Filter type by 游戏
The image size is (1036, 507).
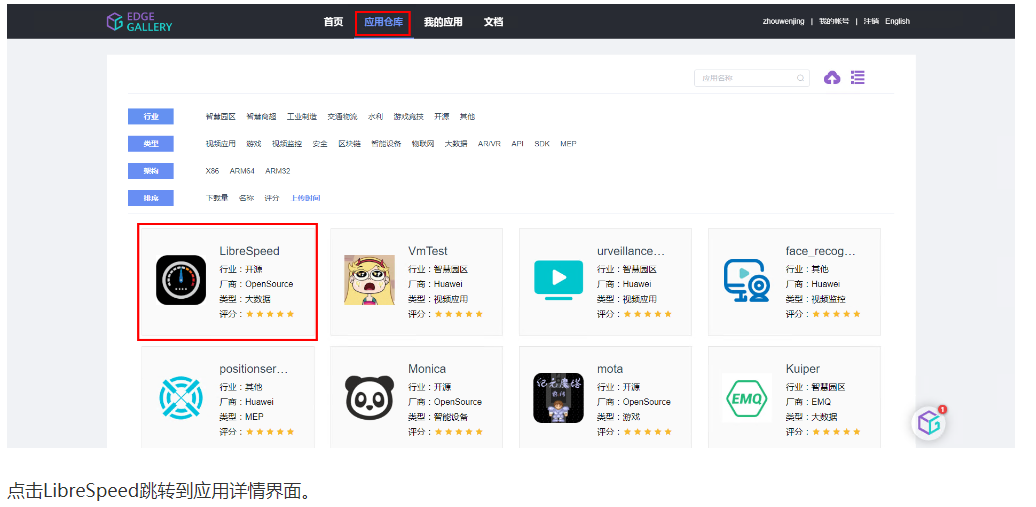254,143
